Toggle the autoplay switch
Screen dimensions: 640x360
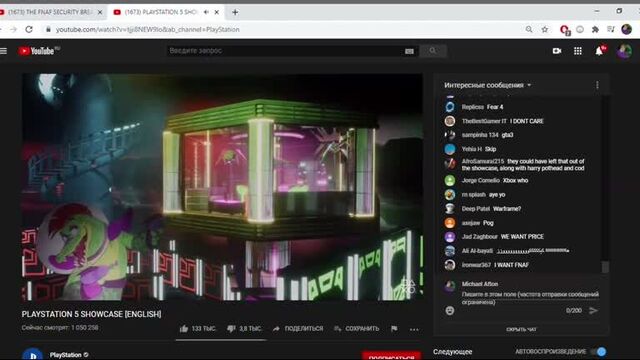[x=599, y=351]
